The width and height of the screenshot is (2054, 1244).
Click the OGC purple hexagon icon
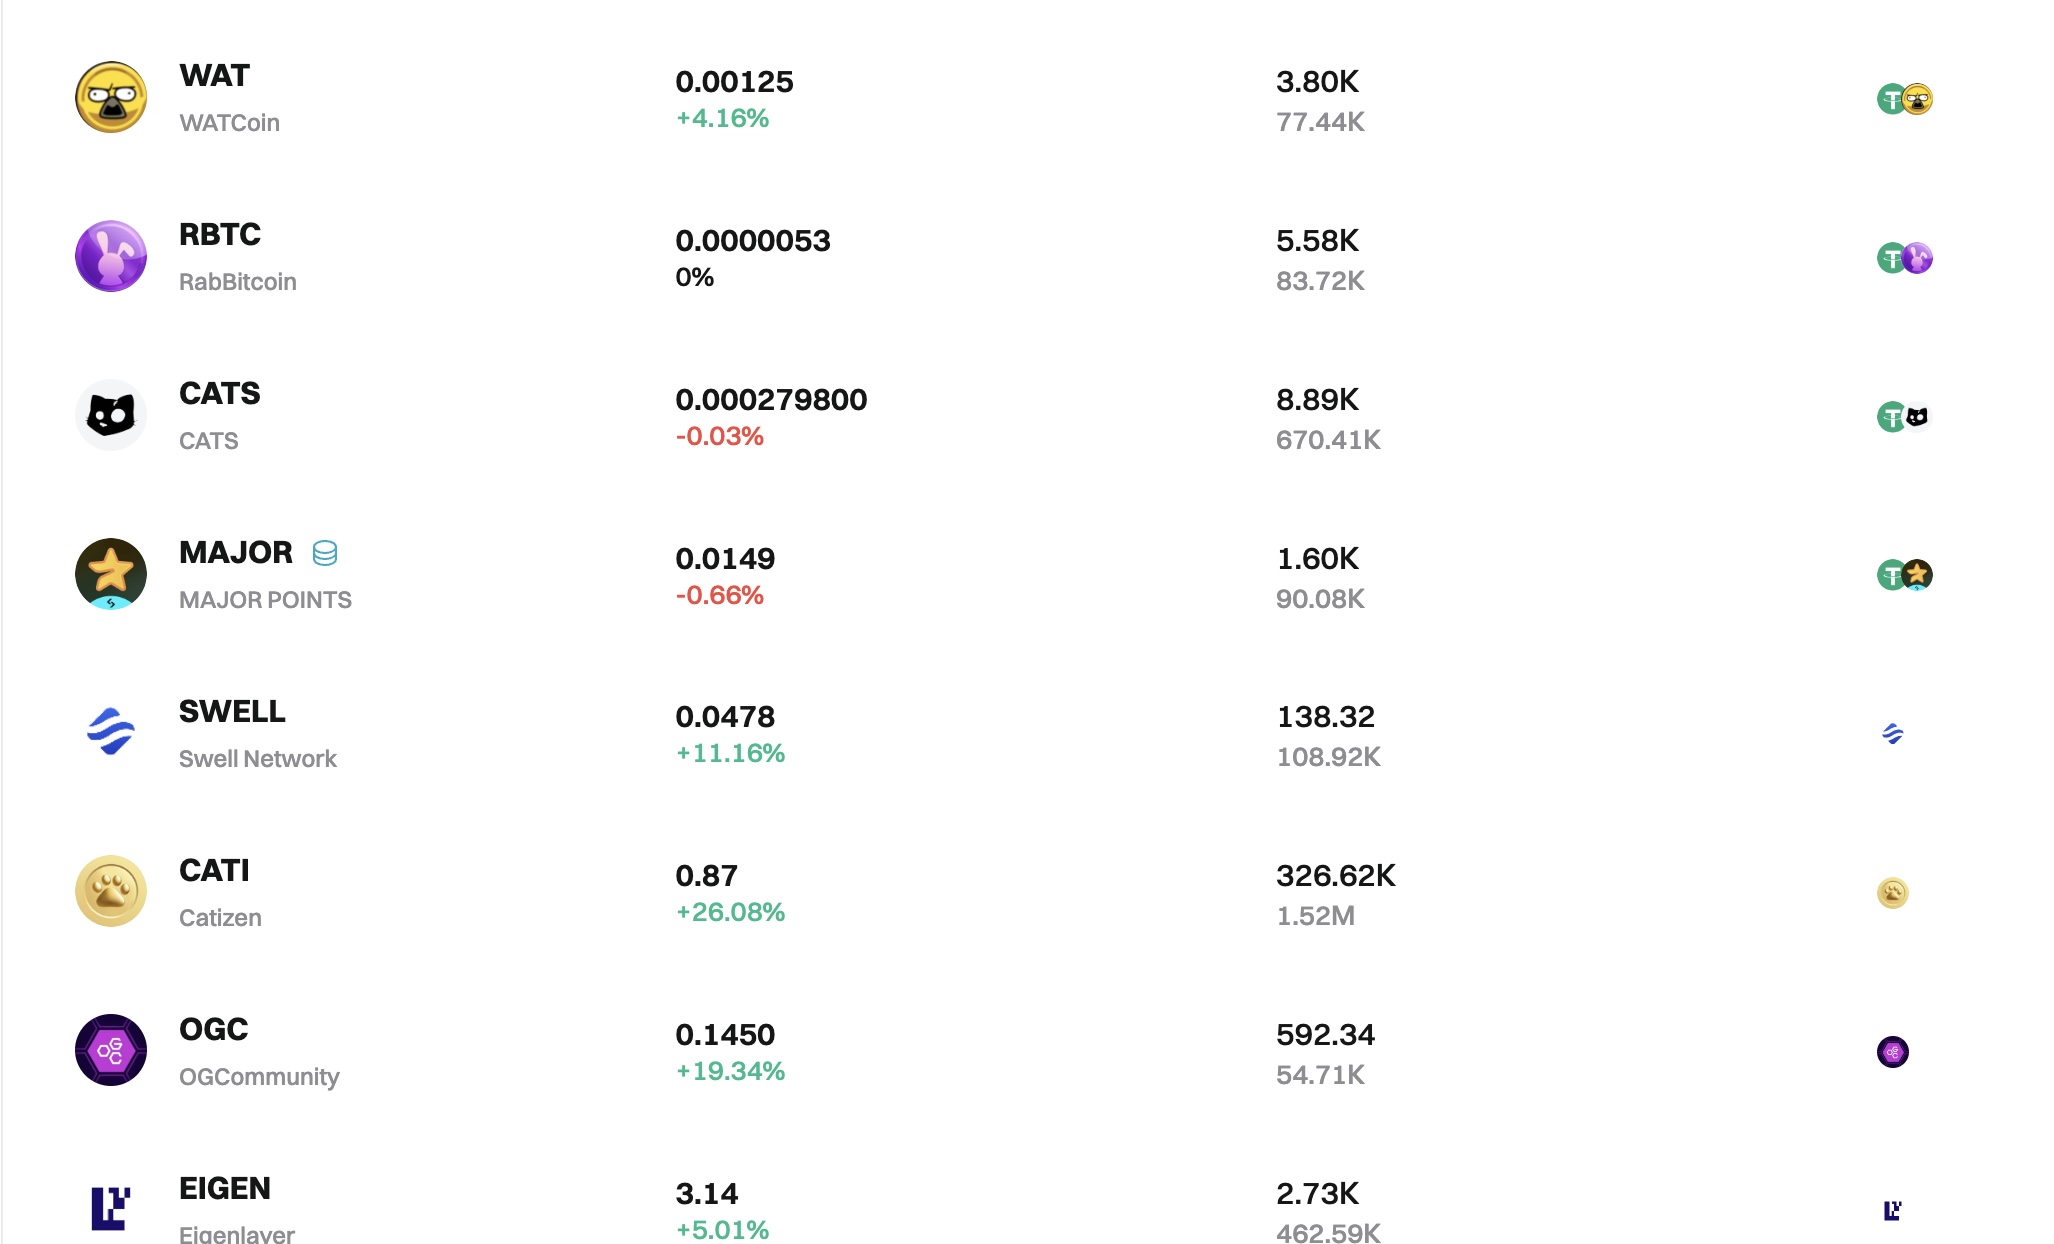pyautogui.click(x=111, y=1050)
